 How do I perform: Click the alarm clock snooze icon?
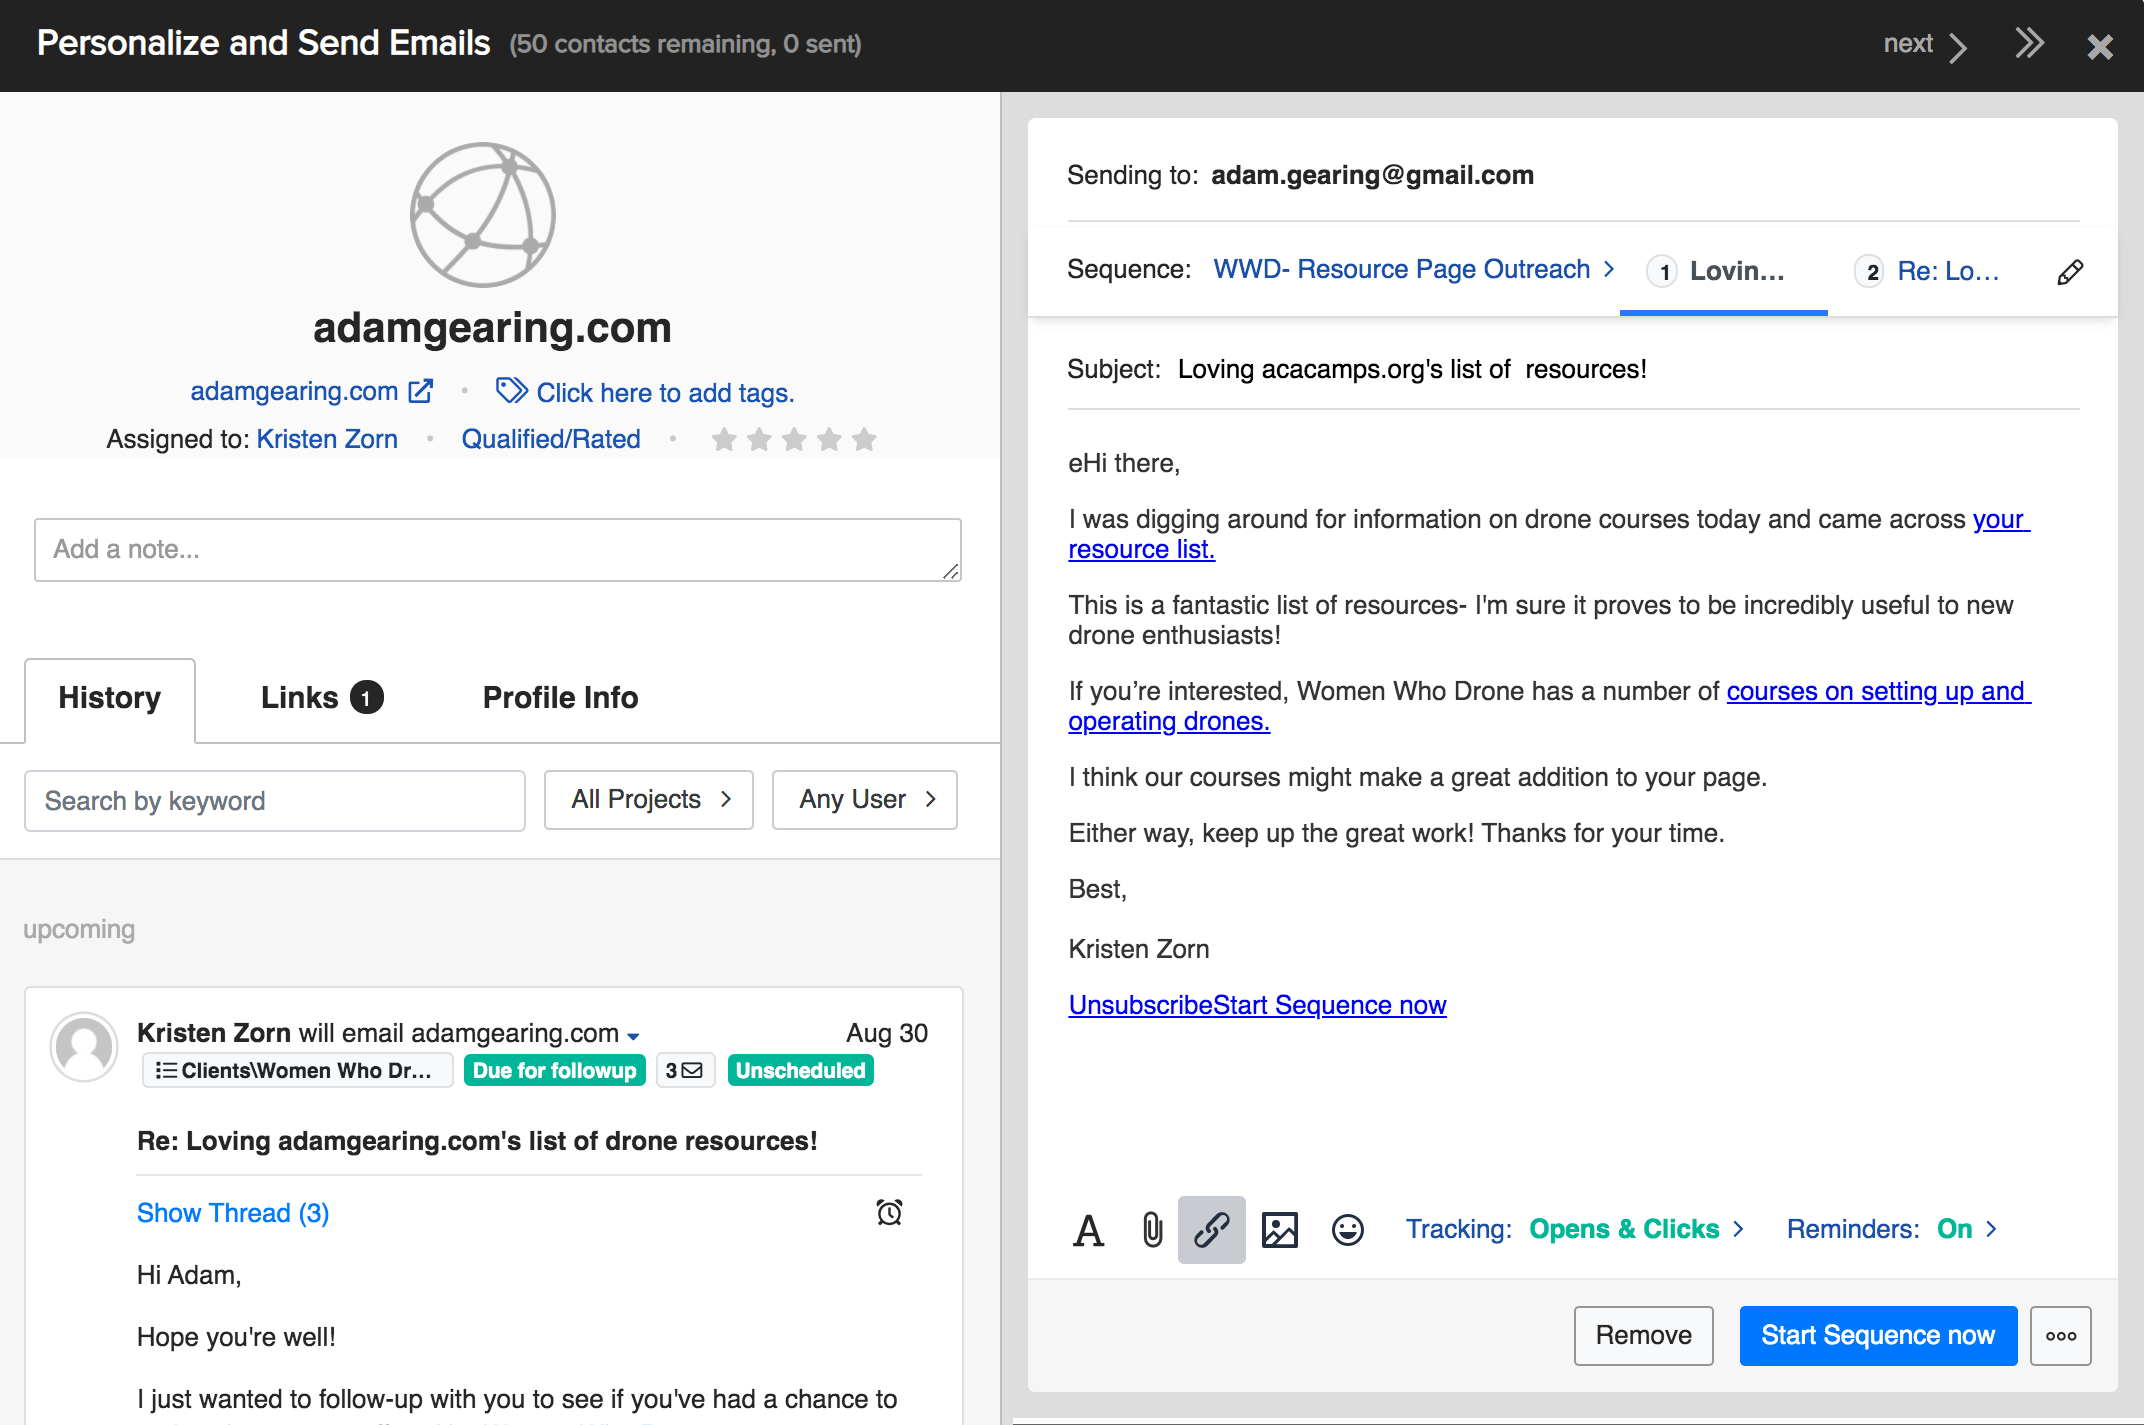coord(889,1212)
